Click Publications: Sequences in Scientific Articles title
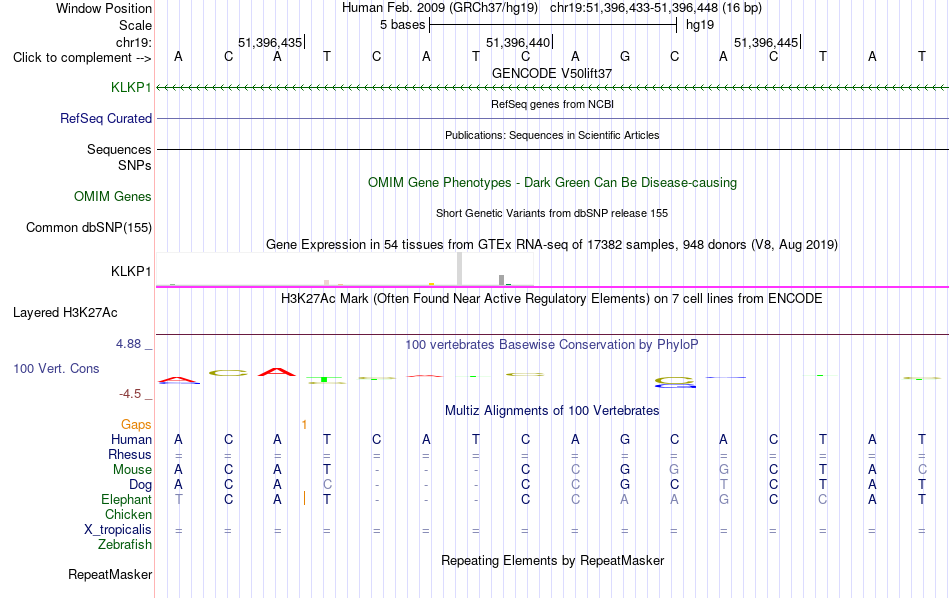950x598 pixels. (x=552, y=135)
